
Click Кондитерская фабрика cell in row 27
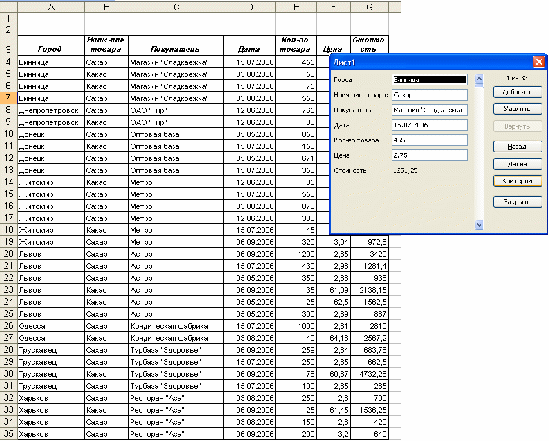pyautogui.click(x=176, y=338)
